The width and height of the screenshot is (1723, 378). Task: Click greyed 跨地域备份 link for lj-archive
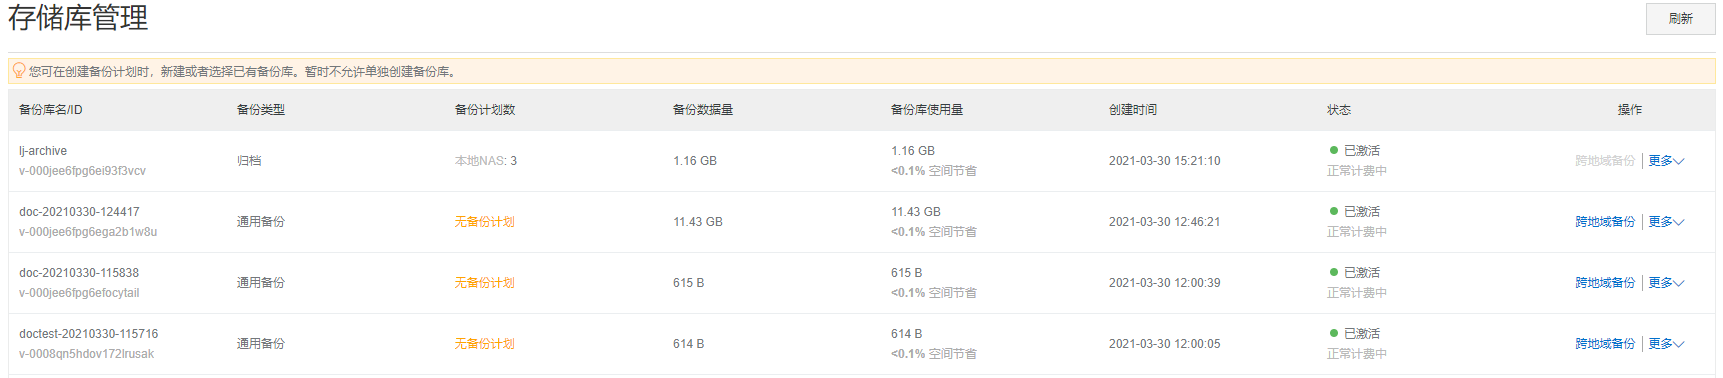click(1605, 161)
